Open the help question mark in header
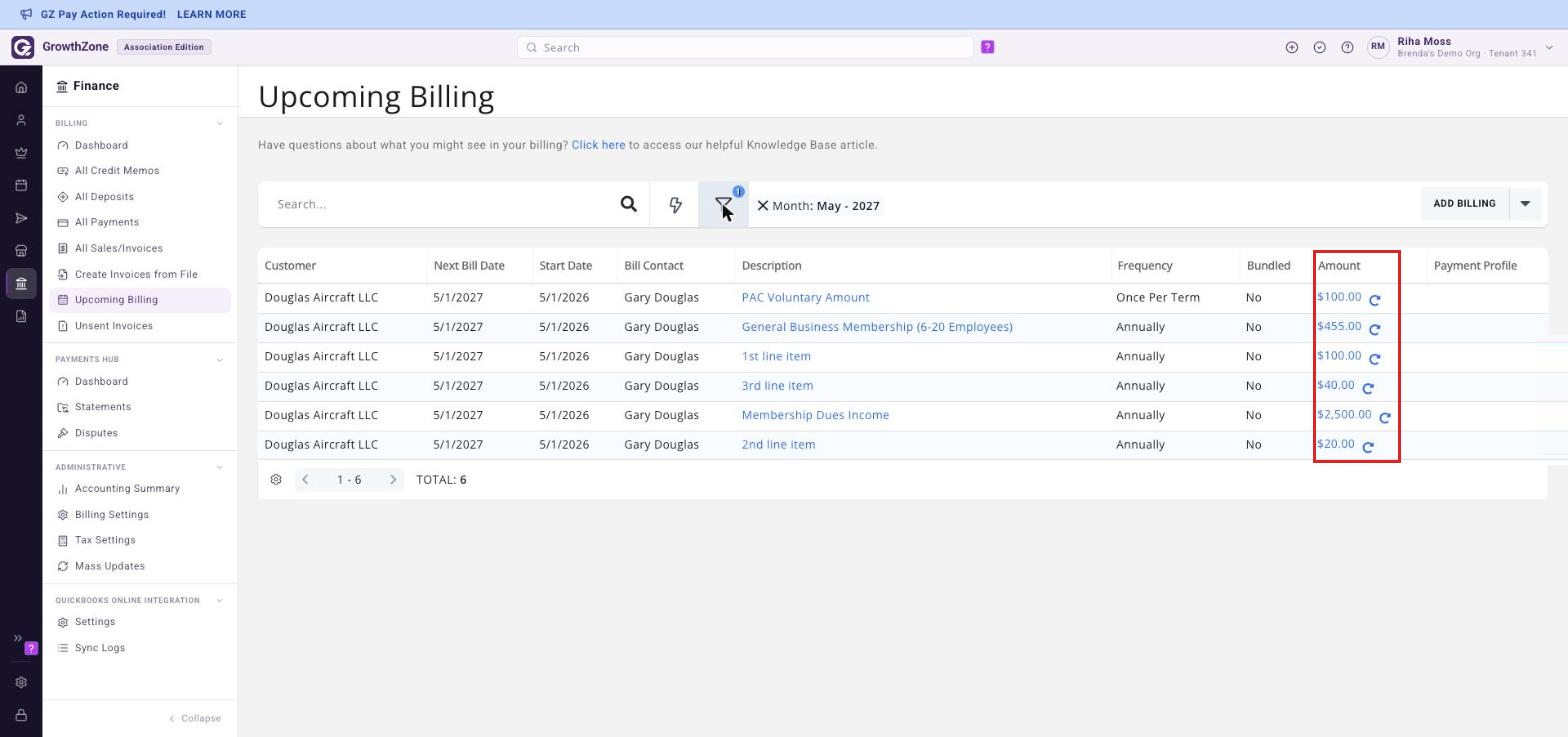The image size is (1568, 737). (1348, 47)
